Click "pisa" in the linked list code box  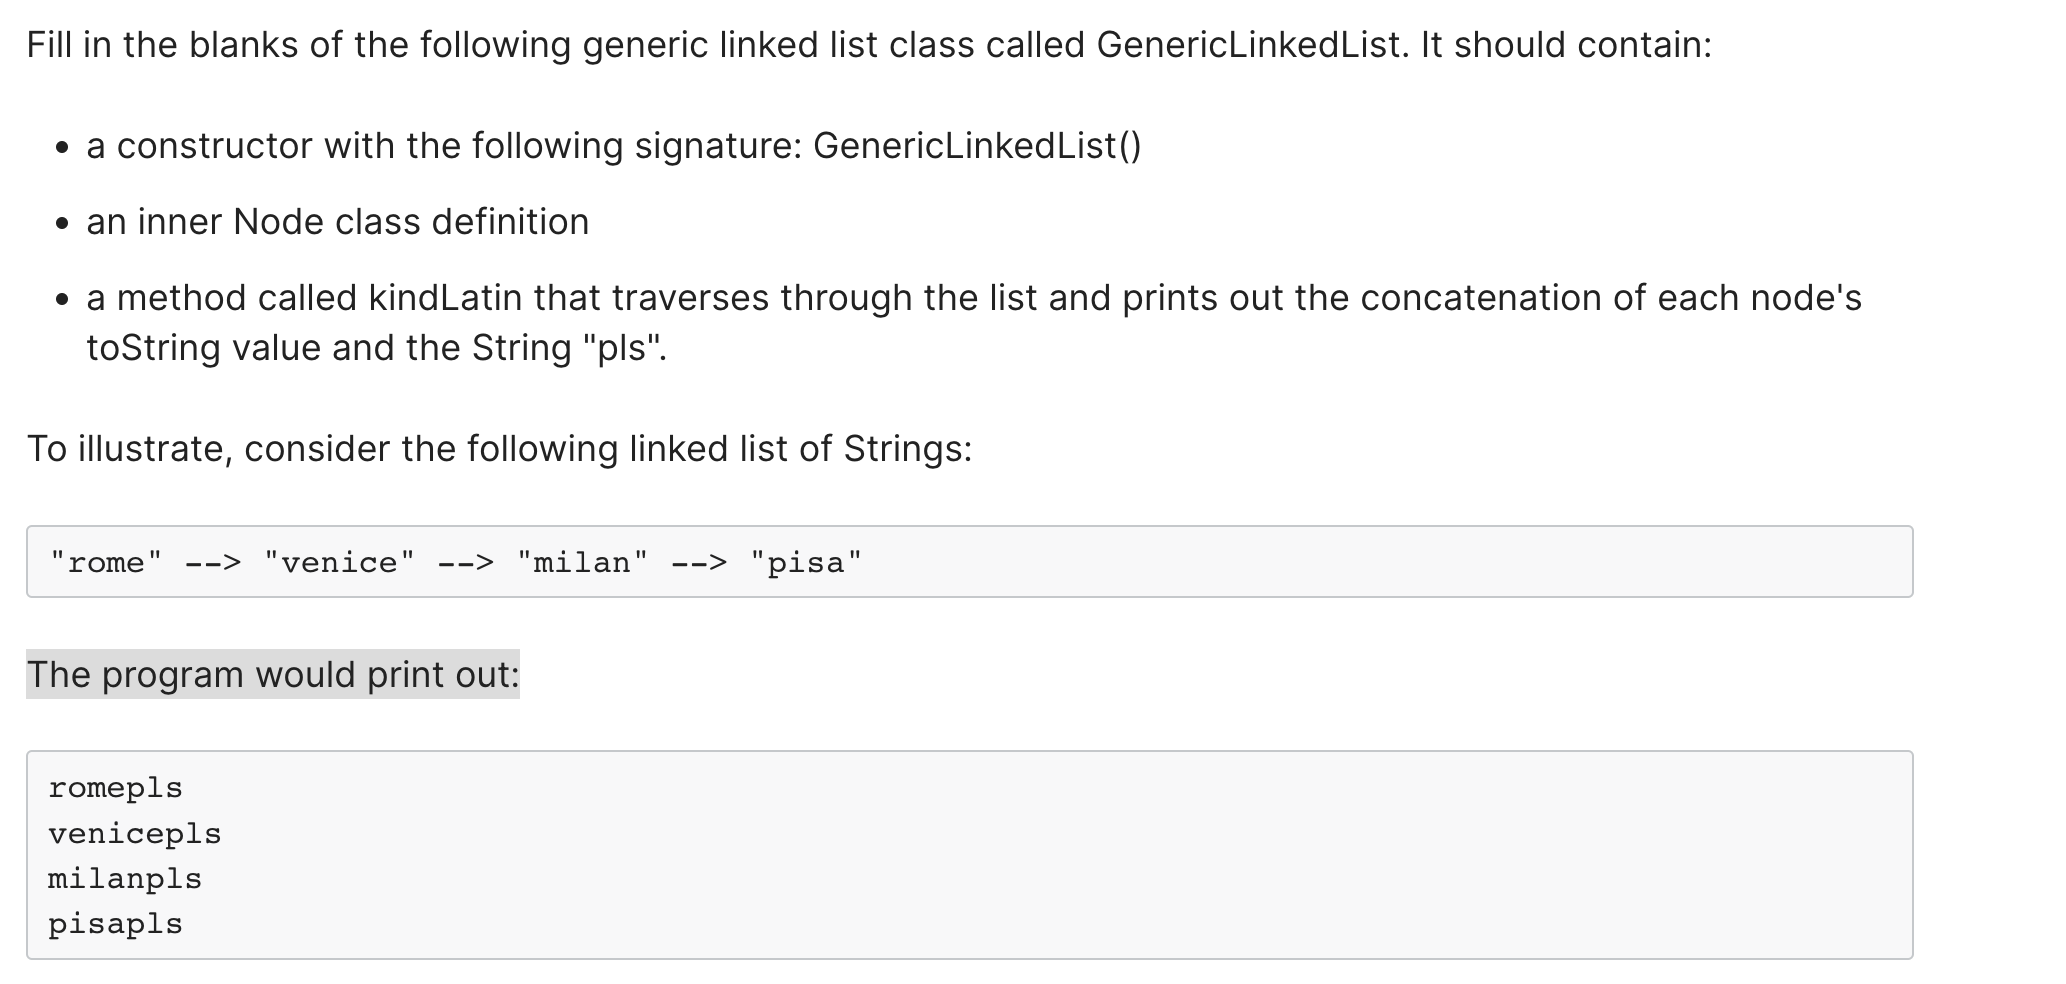point(806,563)
